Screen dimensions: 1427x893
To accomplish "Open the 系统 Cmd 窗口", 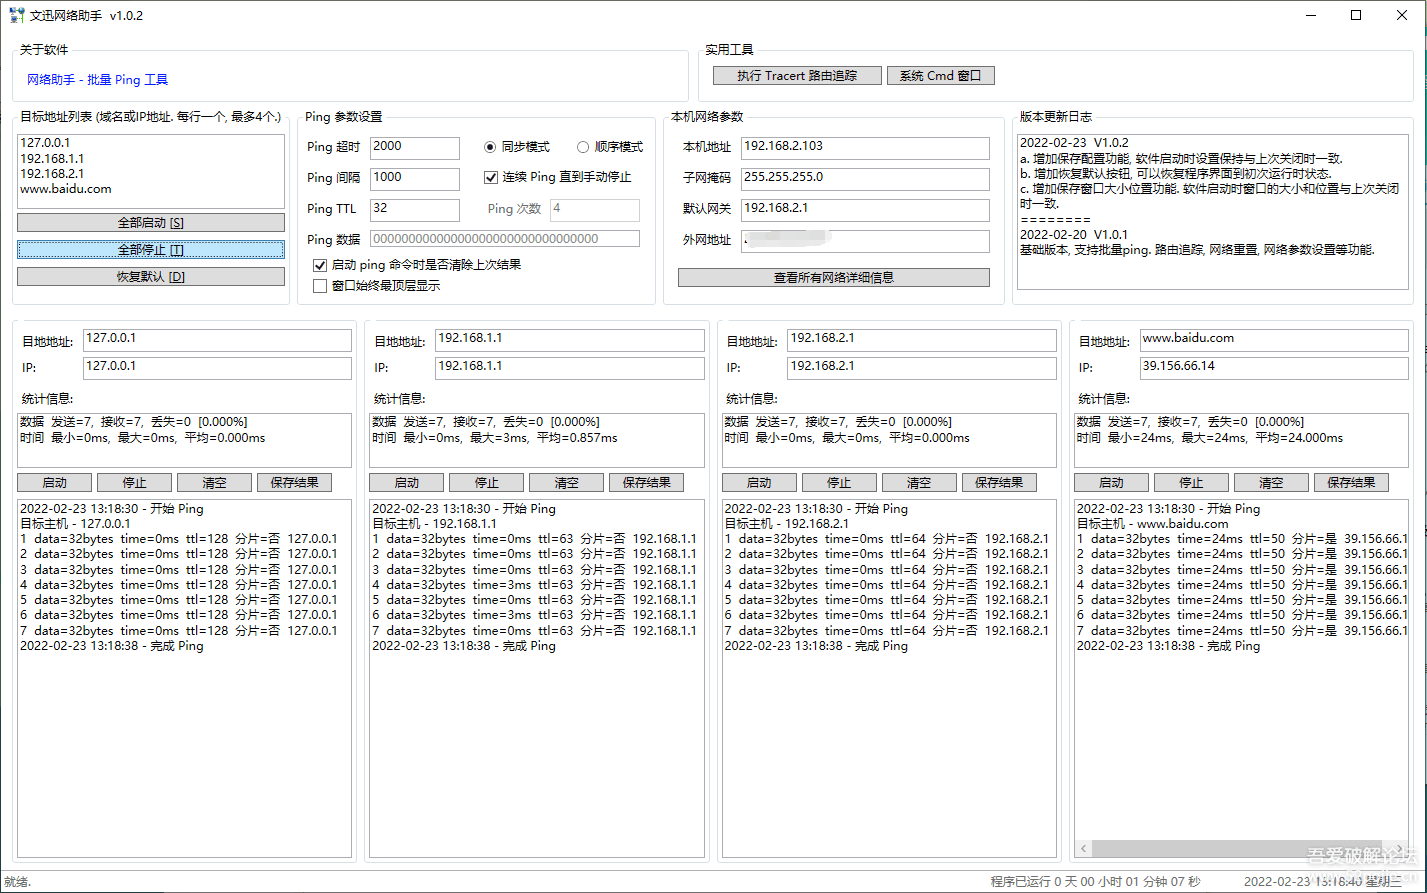I will point(940,75).
